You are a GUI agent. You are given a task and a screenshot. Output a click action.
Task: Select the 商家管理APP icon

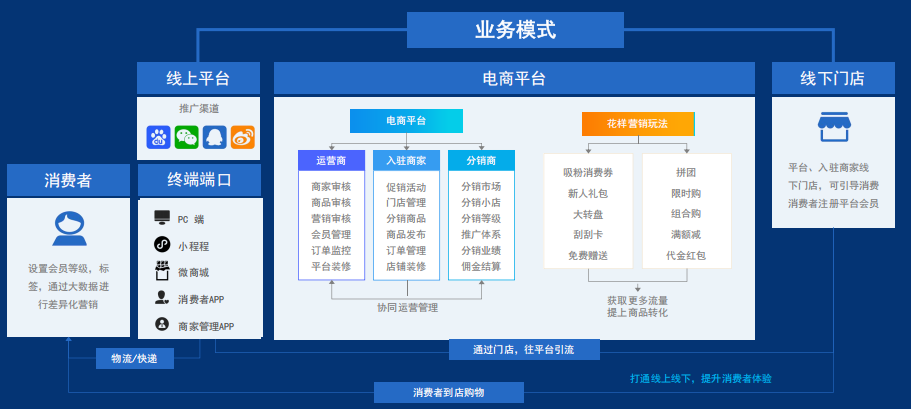[162, 325]
